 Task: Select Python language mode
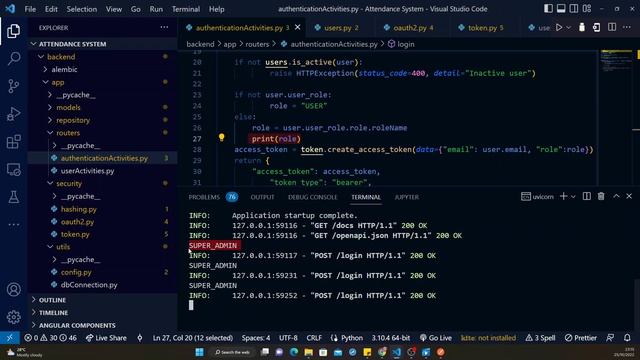pyautogui.click(x=352, y=338)
